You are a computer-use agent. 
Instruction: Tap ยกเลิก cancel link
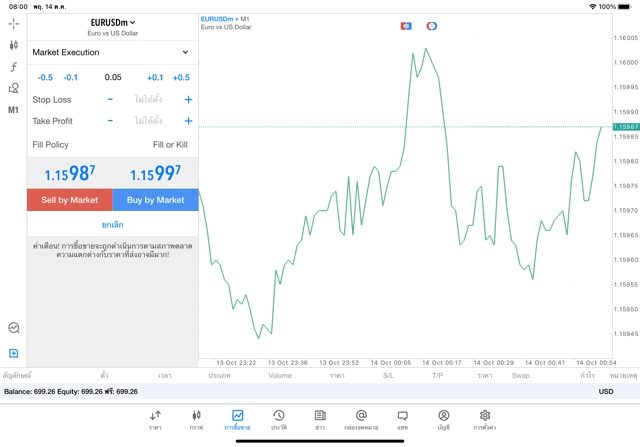click(113, 225)
